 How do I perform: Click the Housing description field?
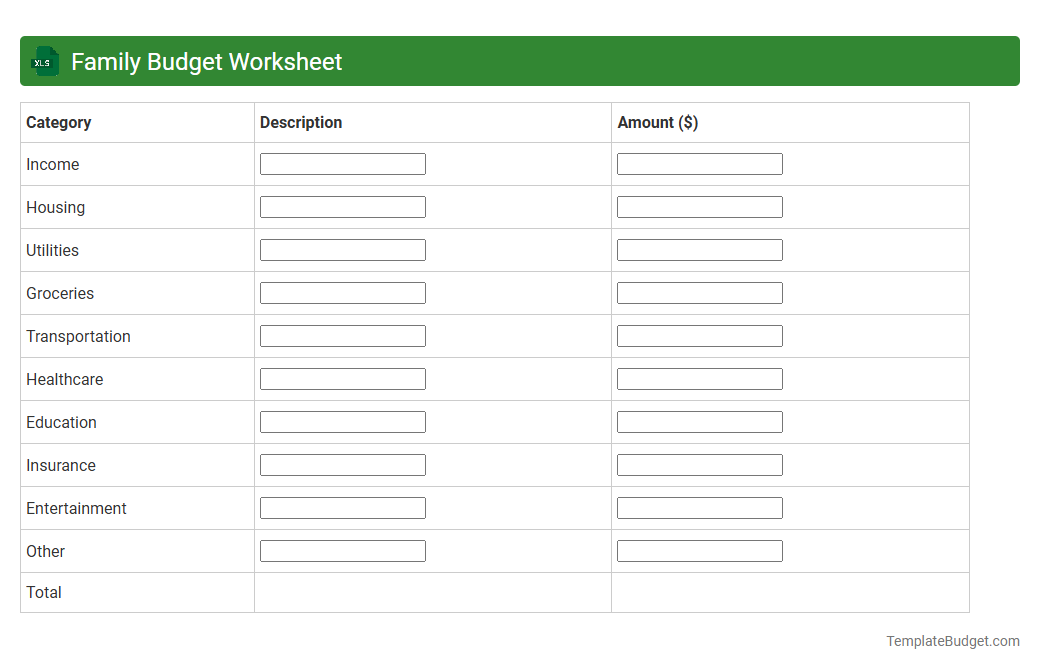click(x=342, y=206)
